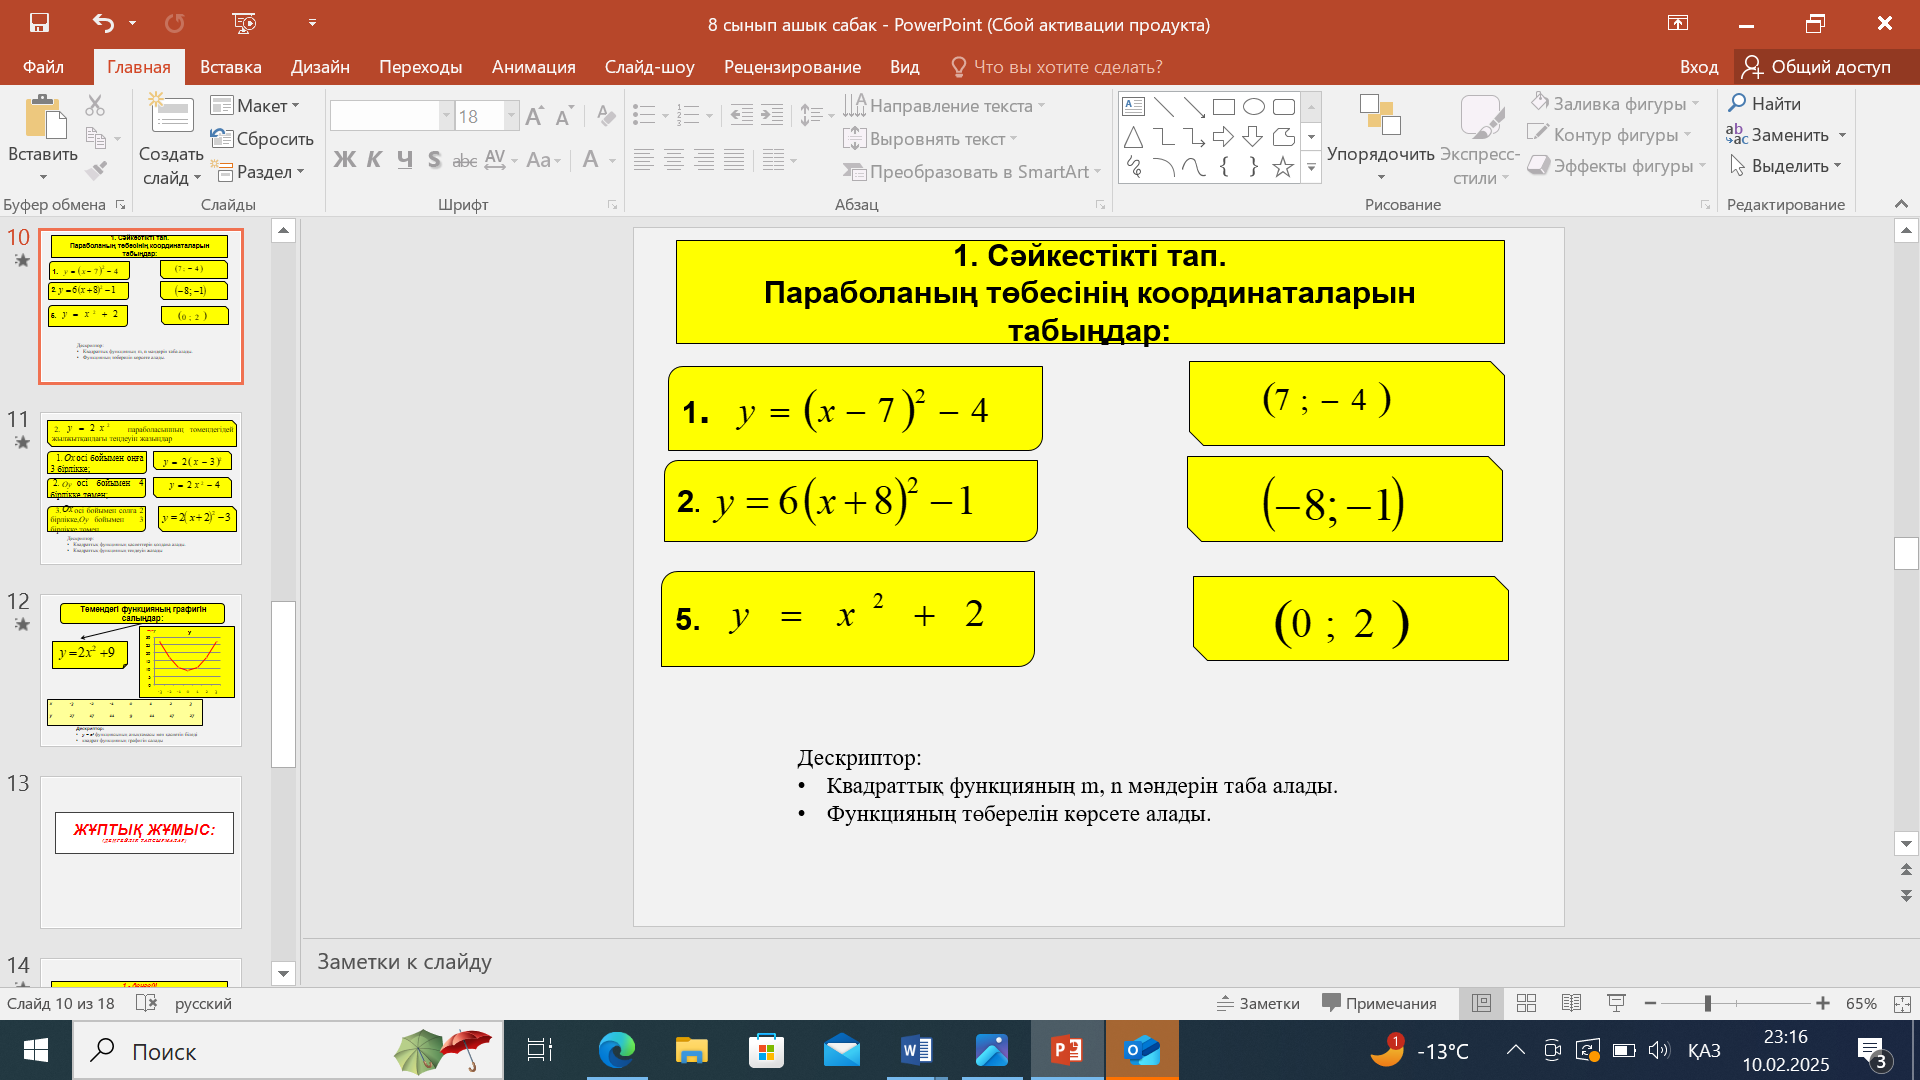The height and width of the screenshot is (1080, 1920).
Task: Click the Save icon in title bar
Action: click(x=39, y=23)
